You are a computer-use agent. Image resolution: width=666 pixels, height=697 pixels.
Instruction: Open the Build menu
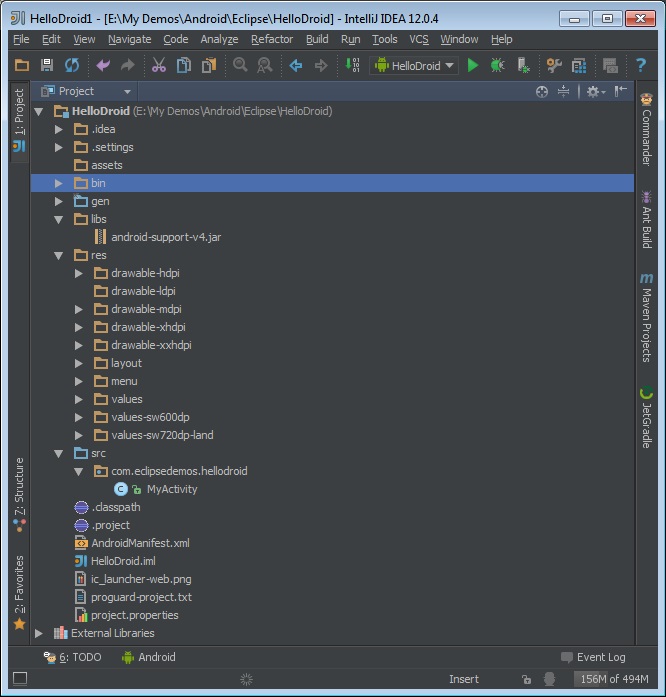[317, 40]
